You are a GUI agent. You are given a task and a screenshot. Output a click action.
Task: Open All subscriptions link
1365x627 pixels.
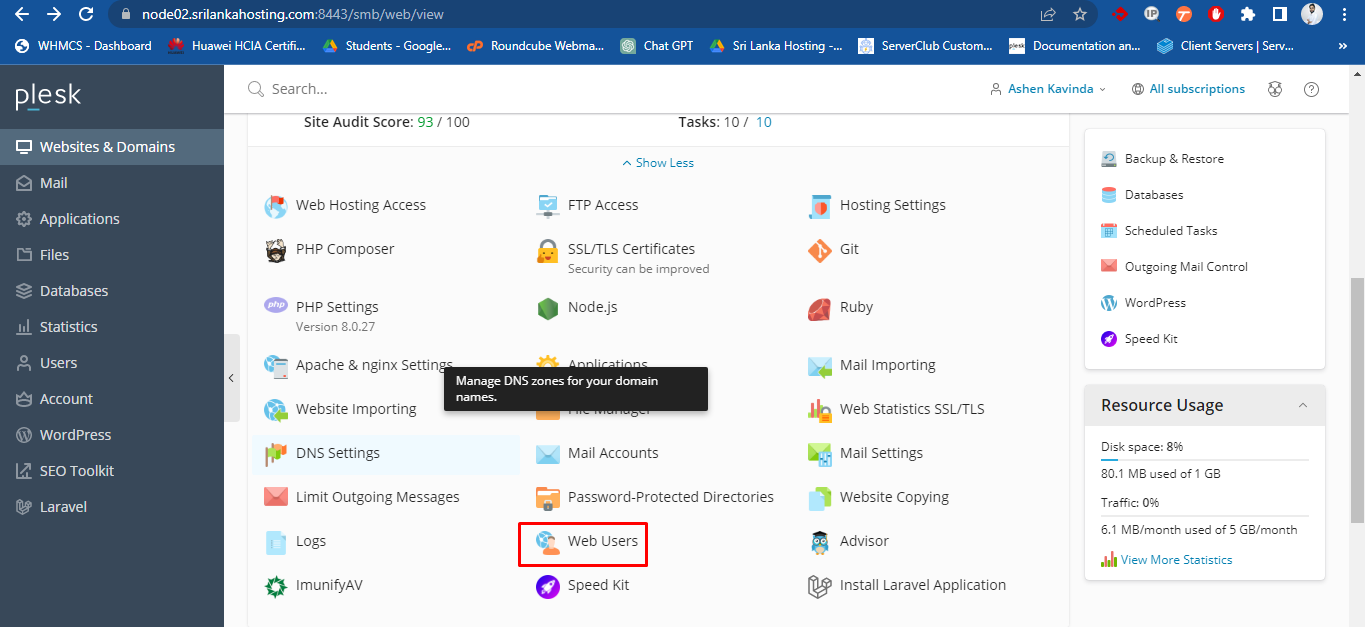pos(1196,89)
